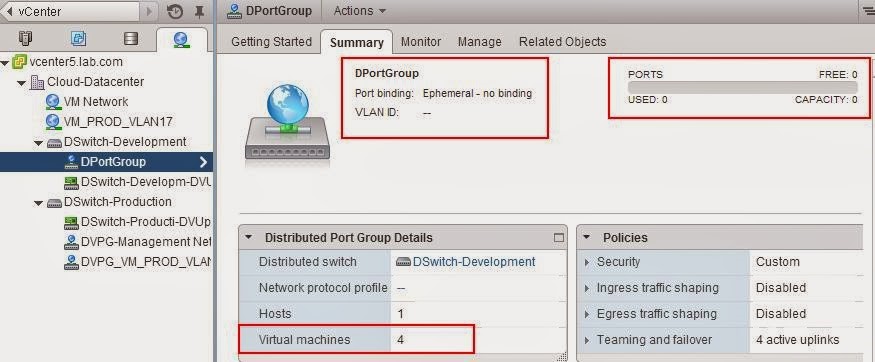Click the DSwitch-Developm-DVUplinks icon
This screenshot has width=875, height=362.
71,182
